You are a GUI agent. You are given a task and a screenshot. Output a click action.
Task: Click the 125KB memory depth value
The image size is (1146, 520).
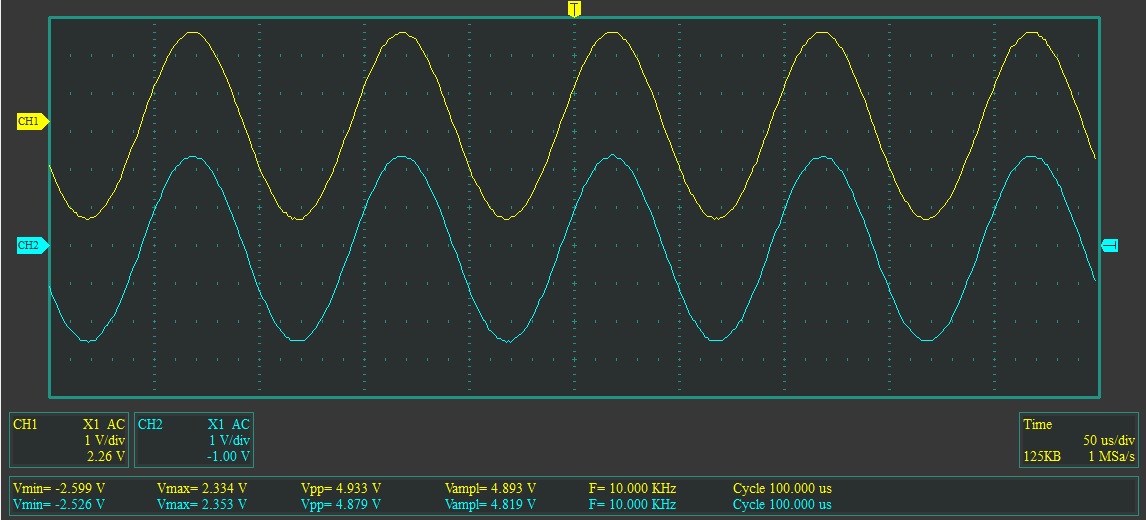(1041, 457)
